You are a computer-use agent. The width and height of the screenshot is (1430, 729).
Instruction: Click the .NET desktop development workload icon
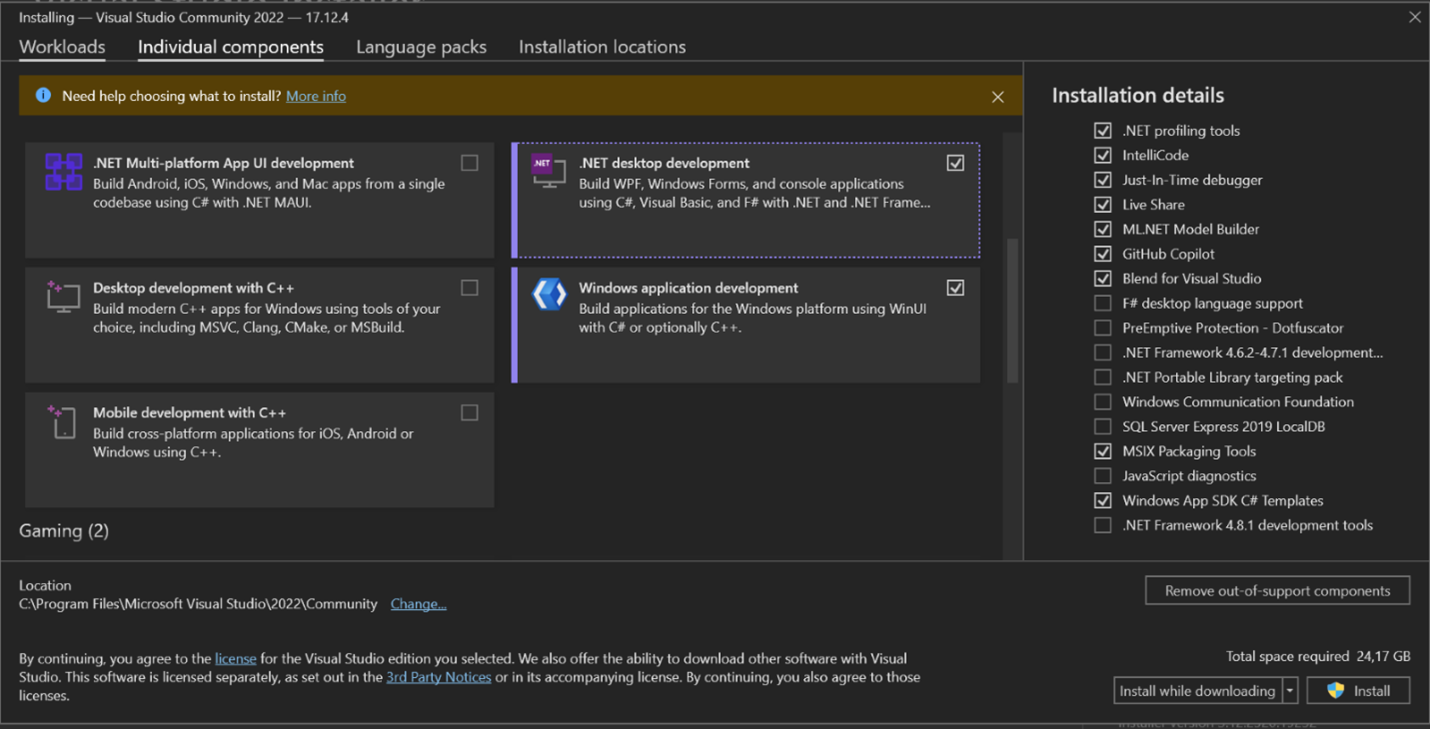548,171
